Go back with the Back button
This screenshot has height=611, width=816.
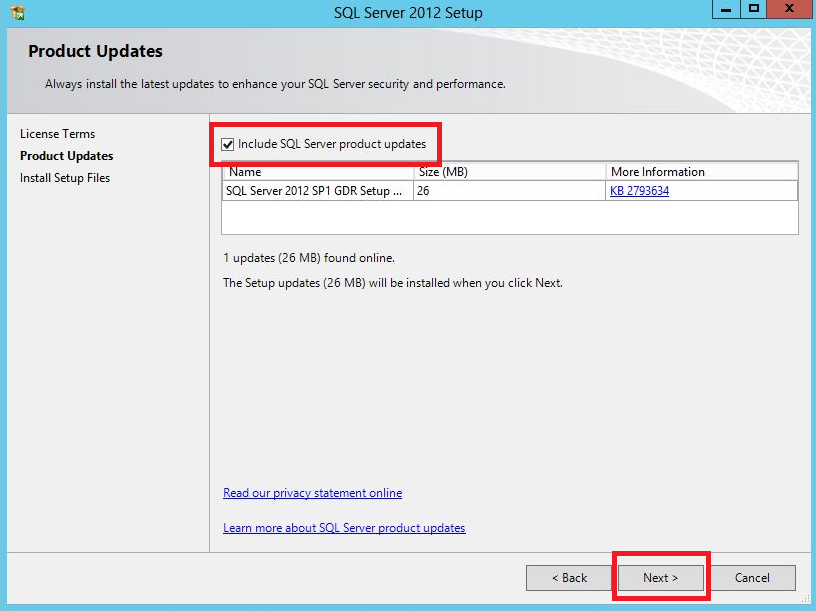[x=569, y=578]
